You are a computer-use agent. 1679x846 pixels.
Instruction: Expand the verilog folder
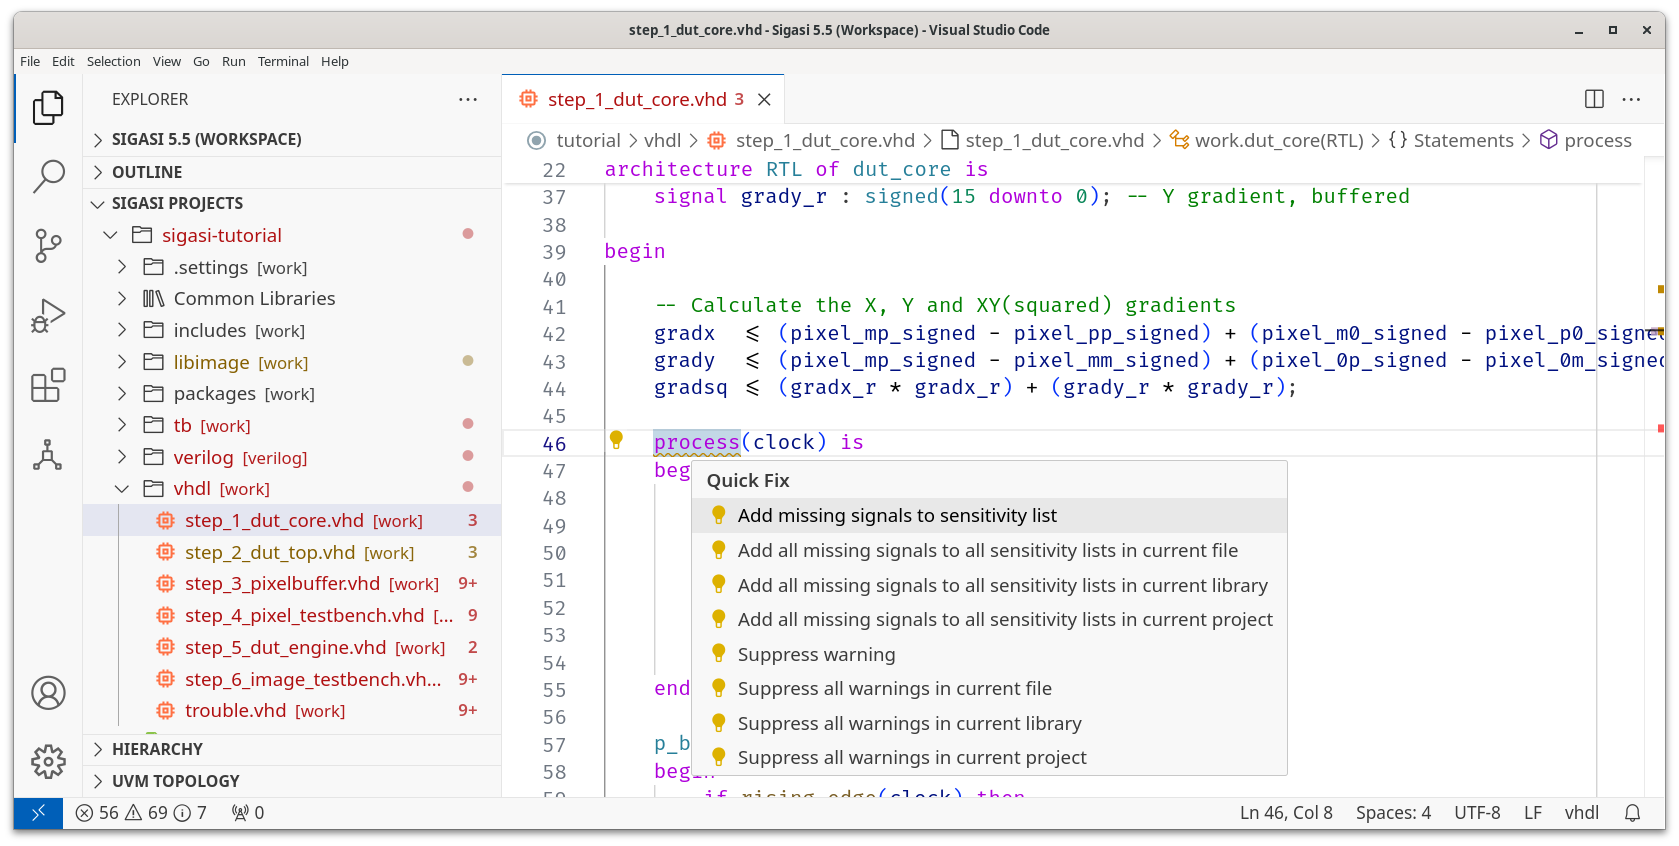point(122,457)
